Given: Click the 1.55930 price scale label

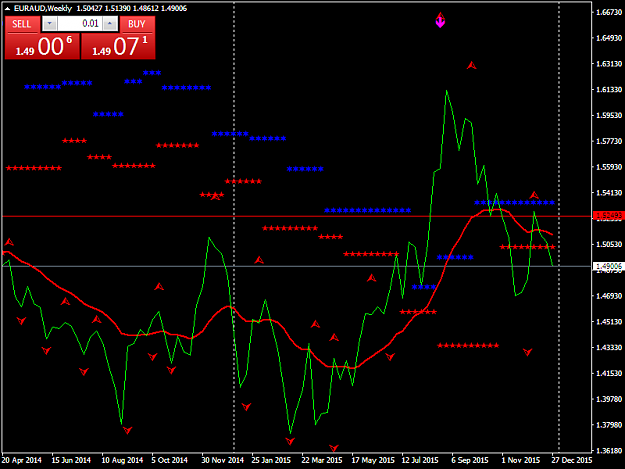Looking at the screenshot, I should pyautogui.click(x=609, y=167).
